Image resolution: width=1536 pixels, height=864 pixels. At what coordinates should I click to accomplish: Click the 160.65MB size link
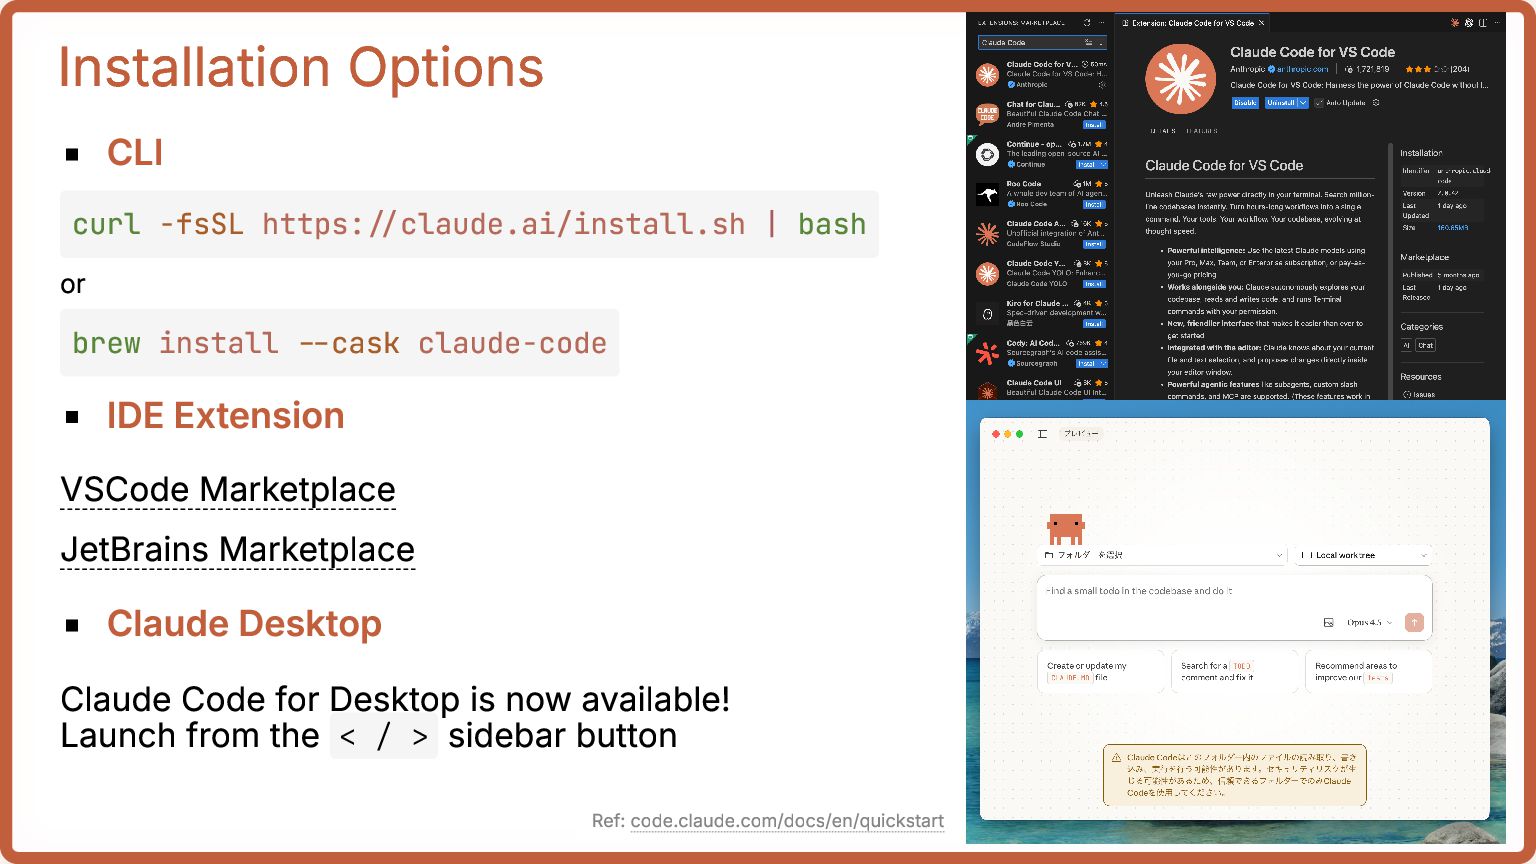coord(1453,228)
